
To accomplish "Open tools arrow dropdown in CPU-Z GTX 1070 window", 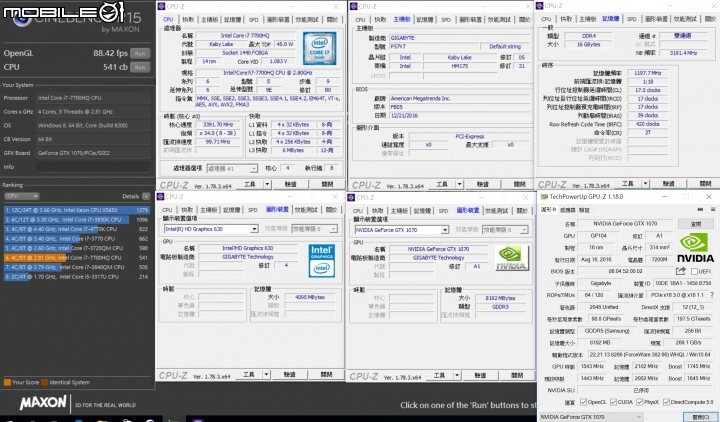I will [457, 376].
